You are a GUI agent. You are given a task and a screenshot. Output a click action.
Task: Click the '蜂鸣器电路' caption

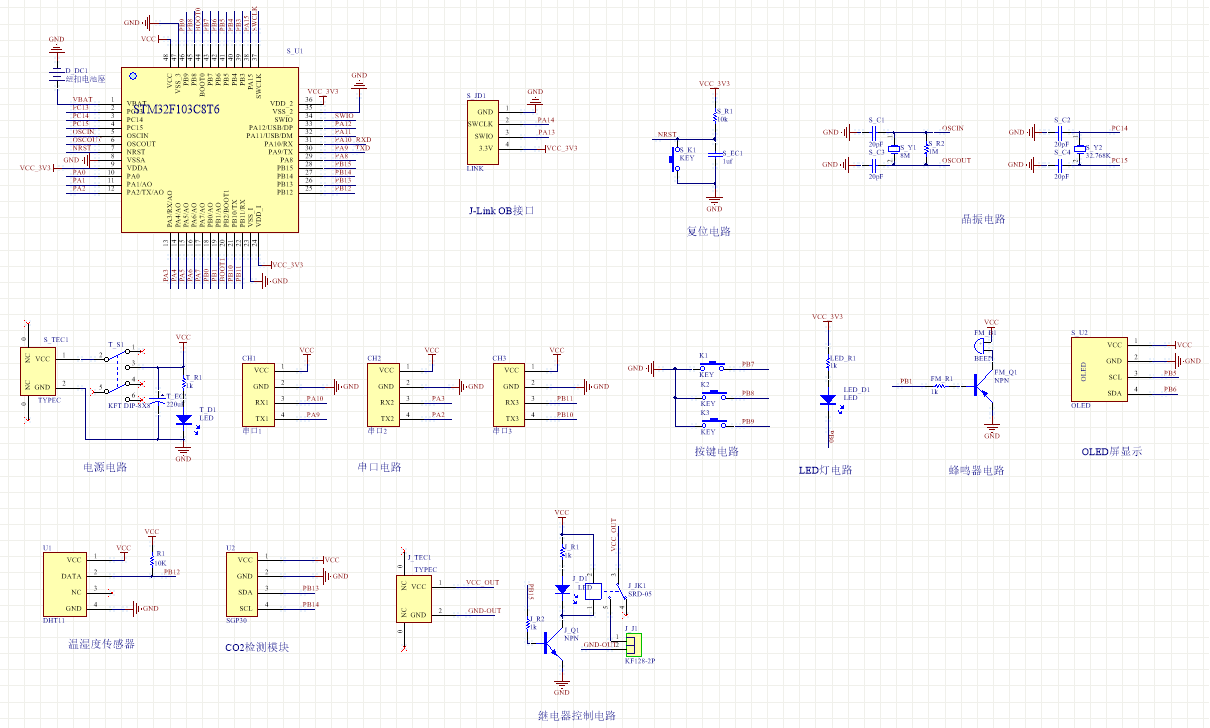(976, 470)
